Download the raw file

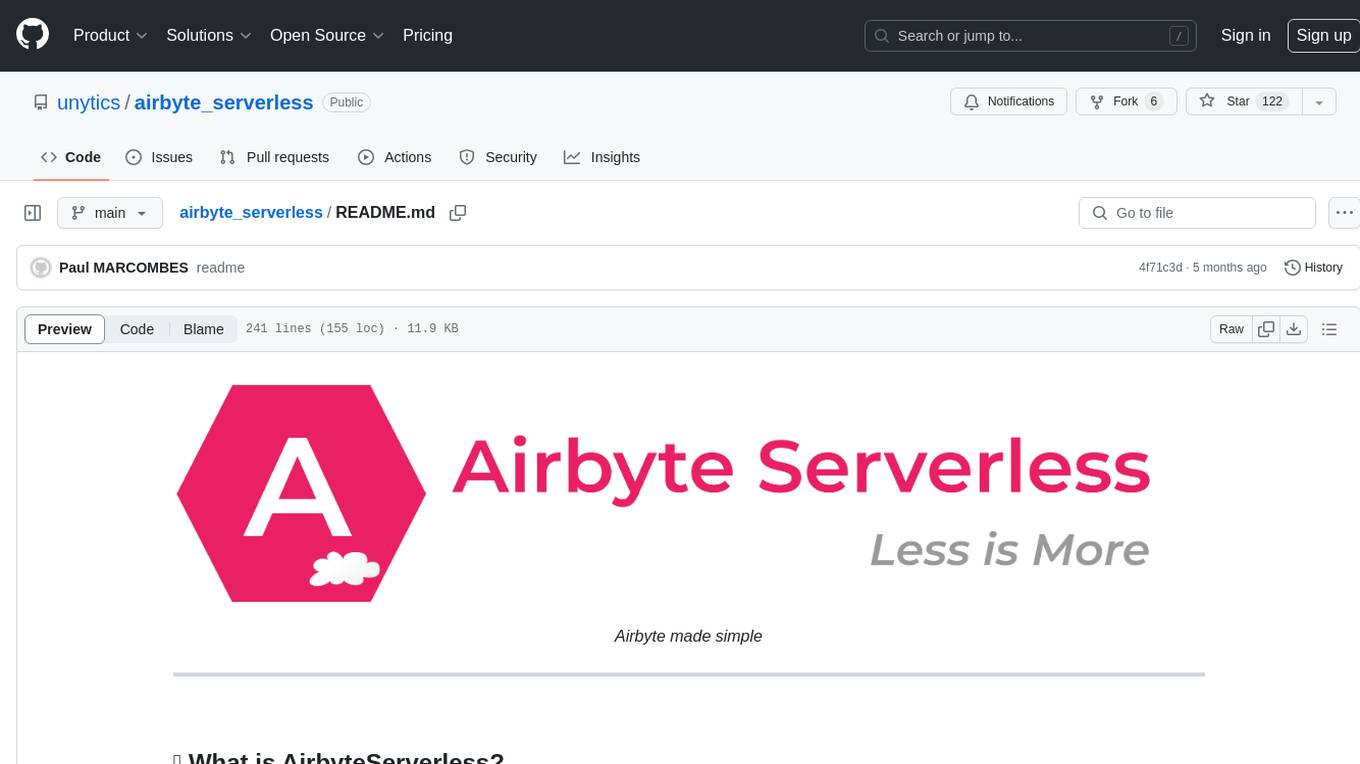[1294, 329]
